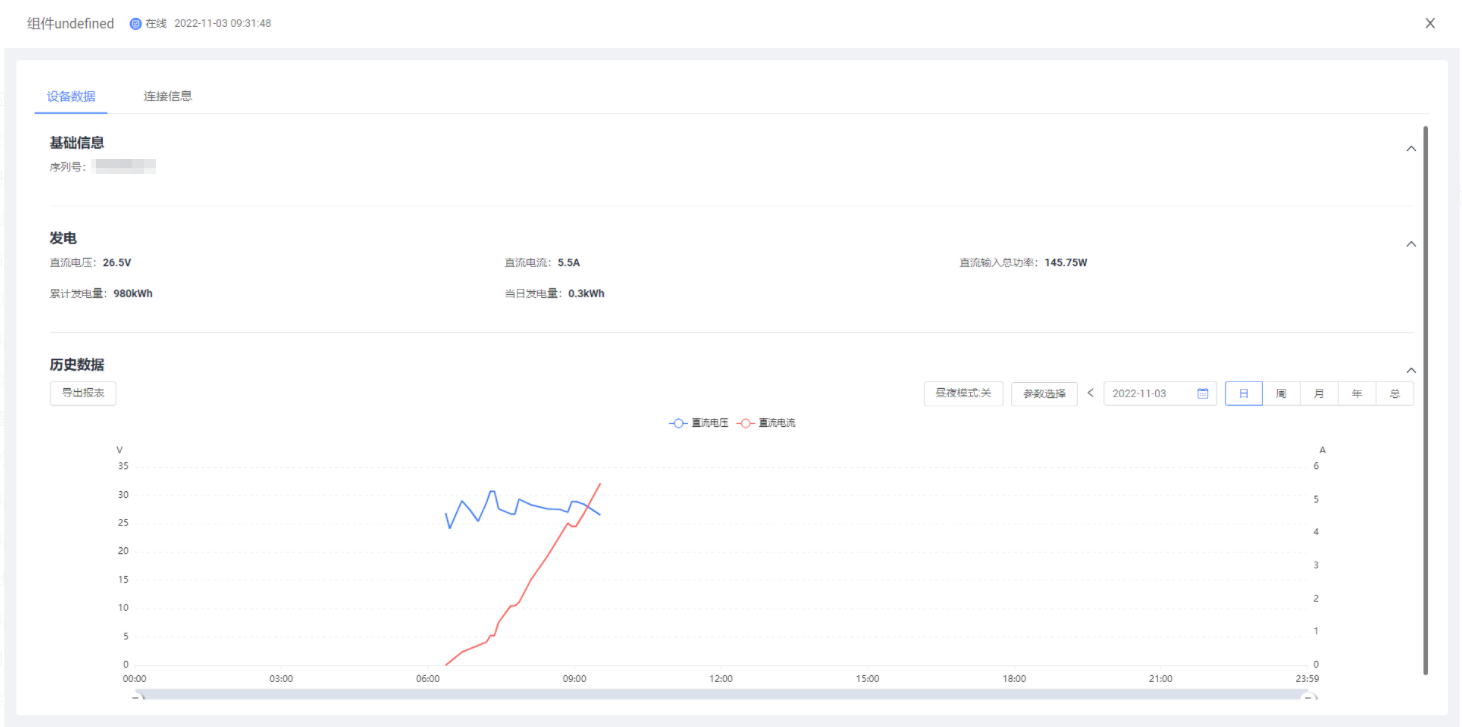Select the 月 month range option

(1319, 394)
